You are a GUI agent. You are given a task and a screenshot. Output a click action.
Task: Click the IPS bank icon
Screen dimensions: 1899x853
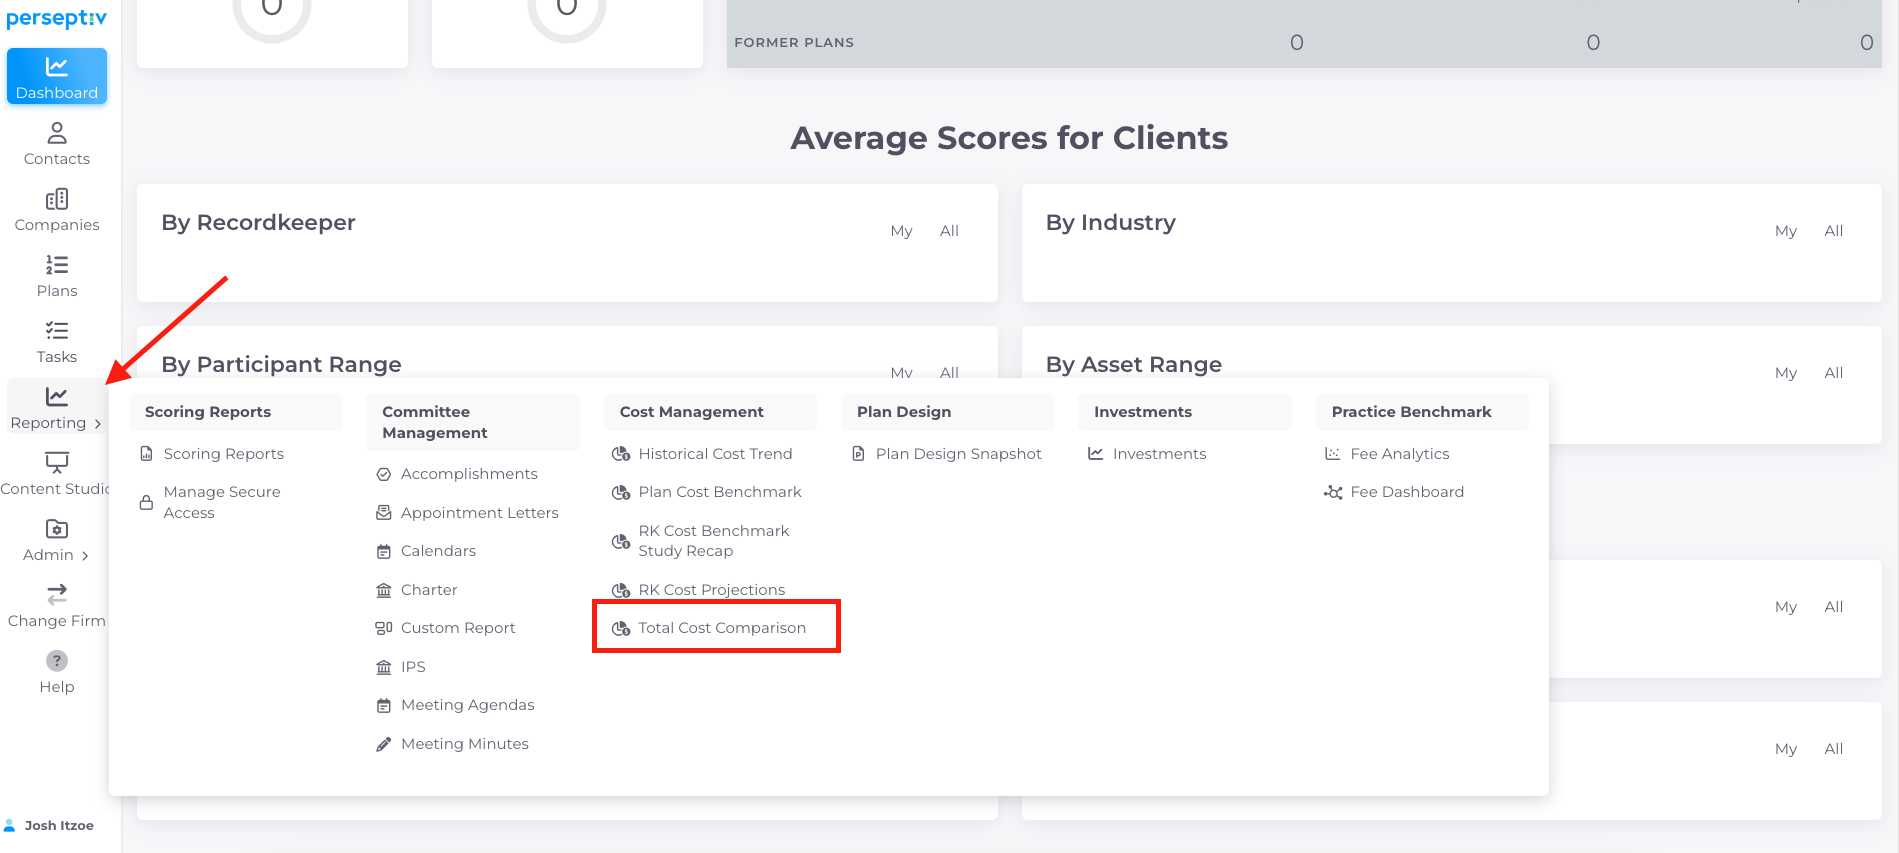(x=384, y=667)
